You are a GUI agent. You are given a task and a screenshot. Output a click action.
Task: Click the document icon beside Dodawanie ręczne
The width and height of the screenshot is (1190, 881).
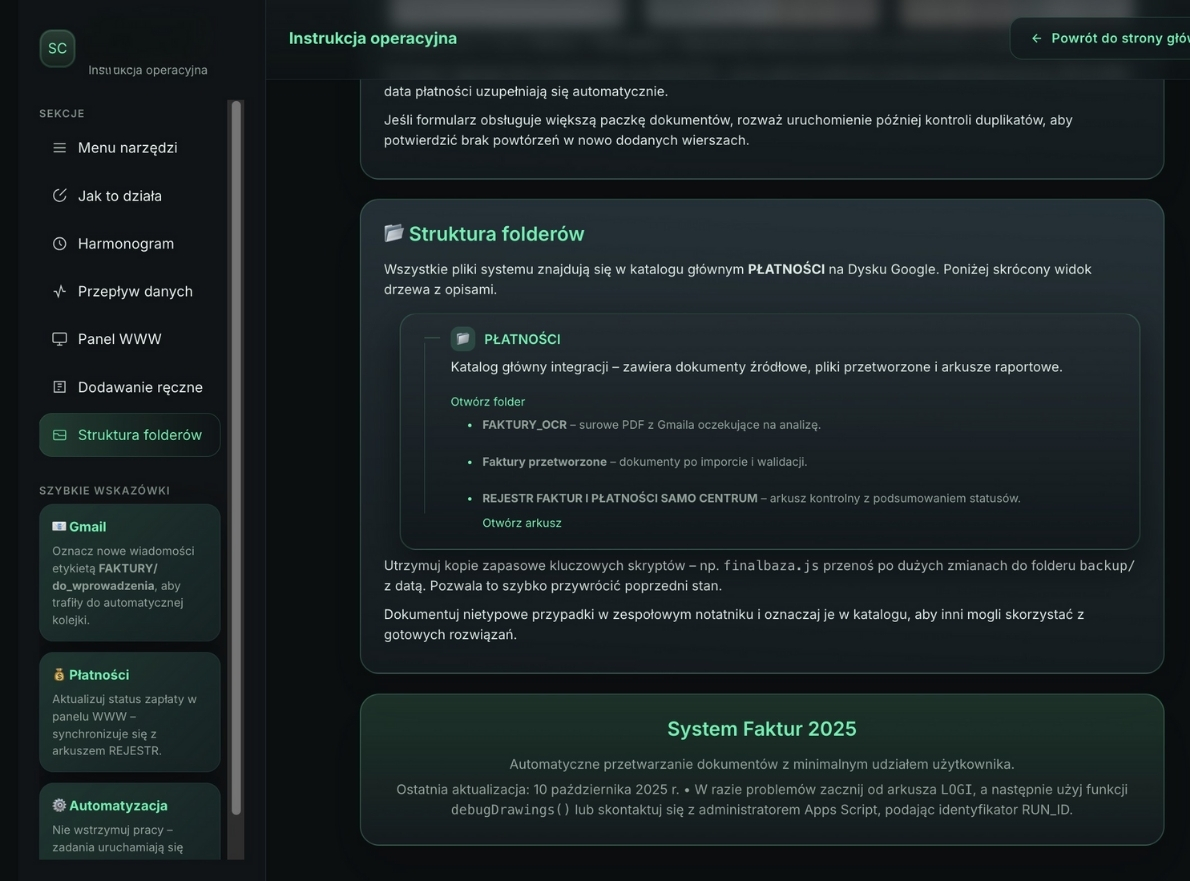60,387
